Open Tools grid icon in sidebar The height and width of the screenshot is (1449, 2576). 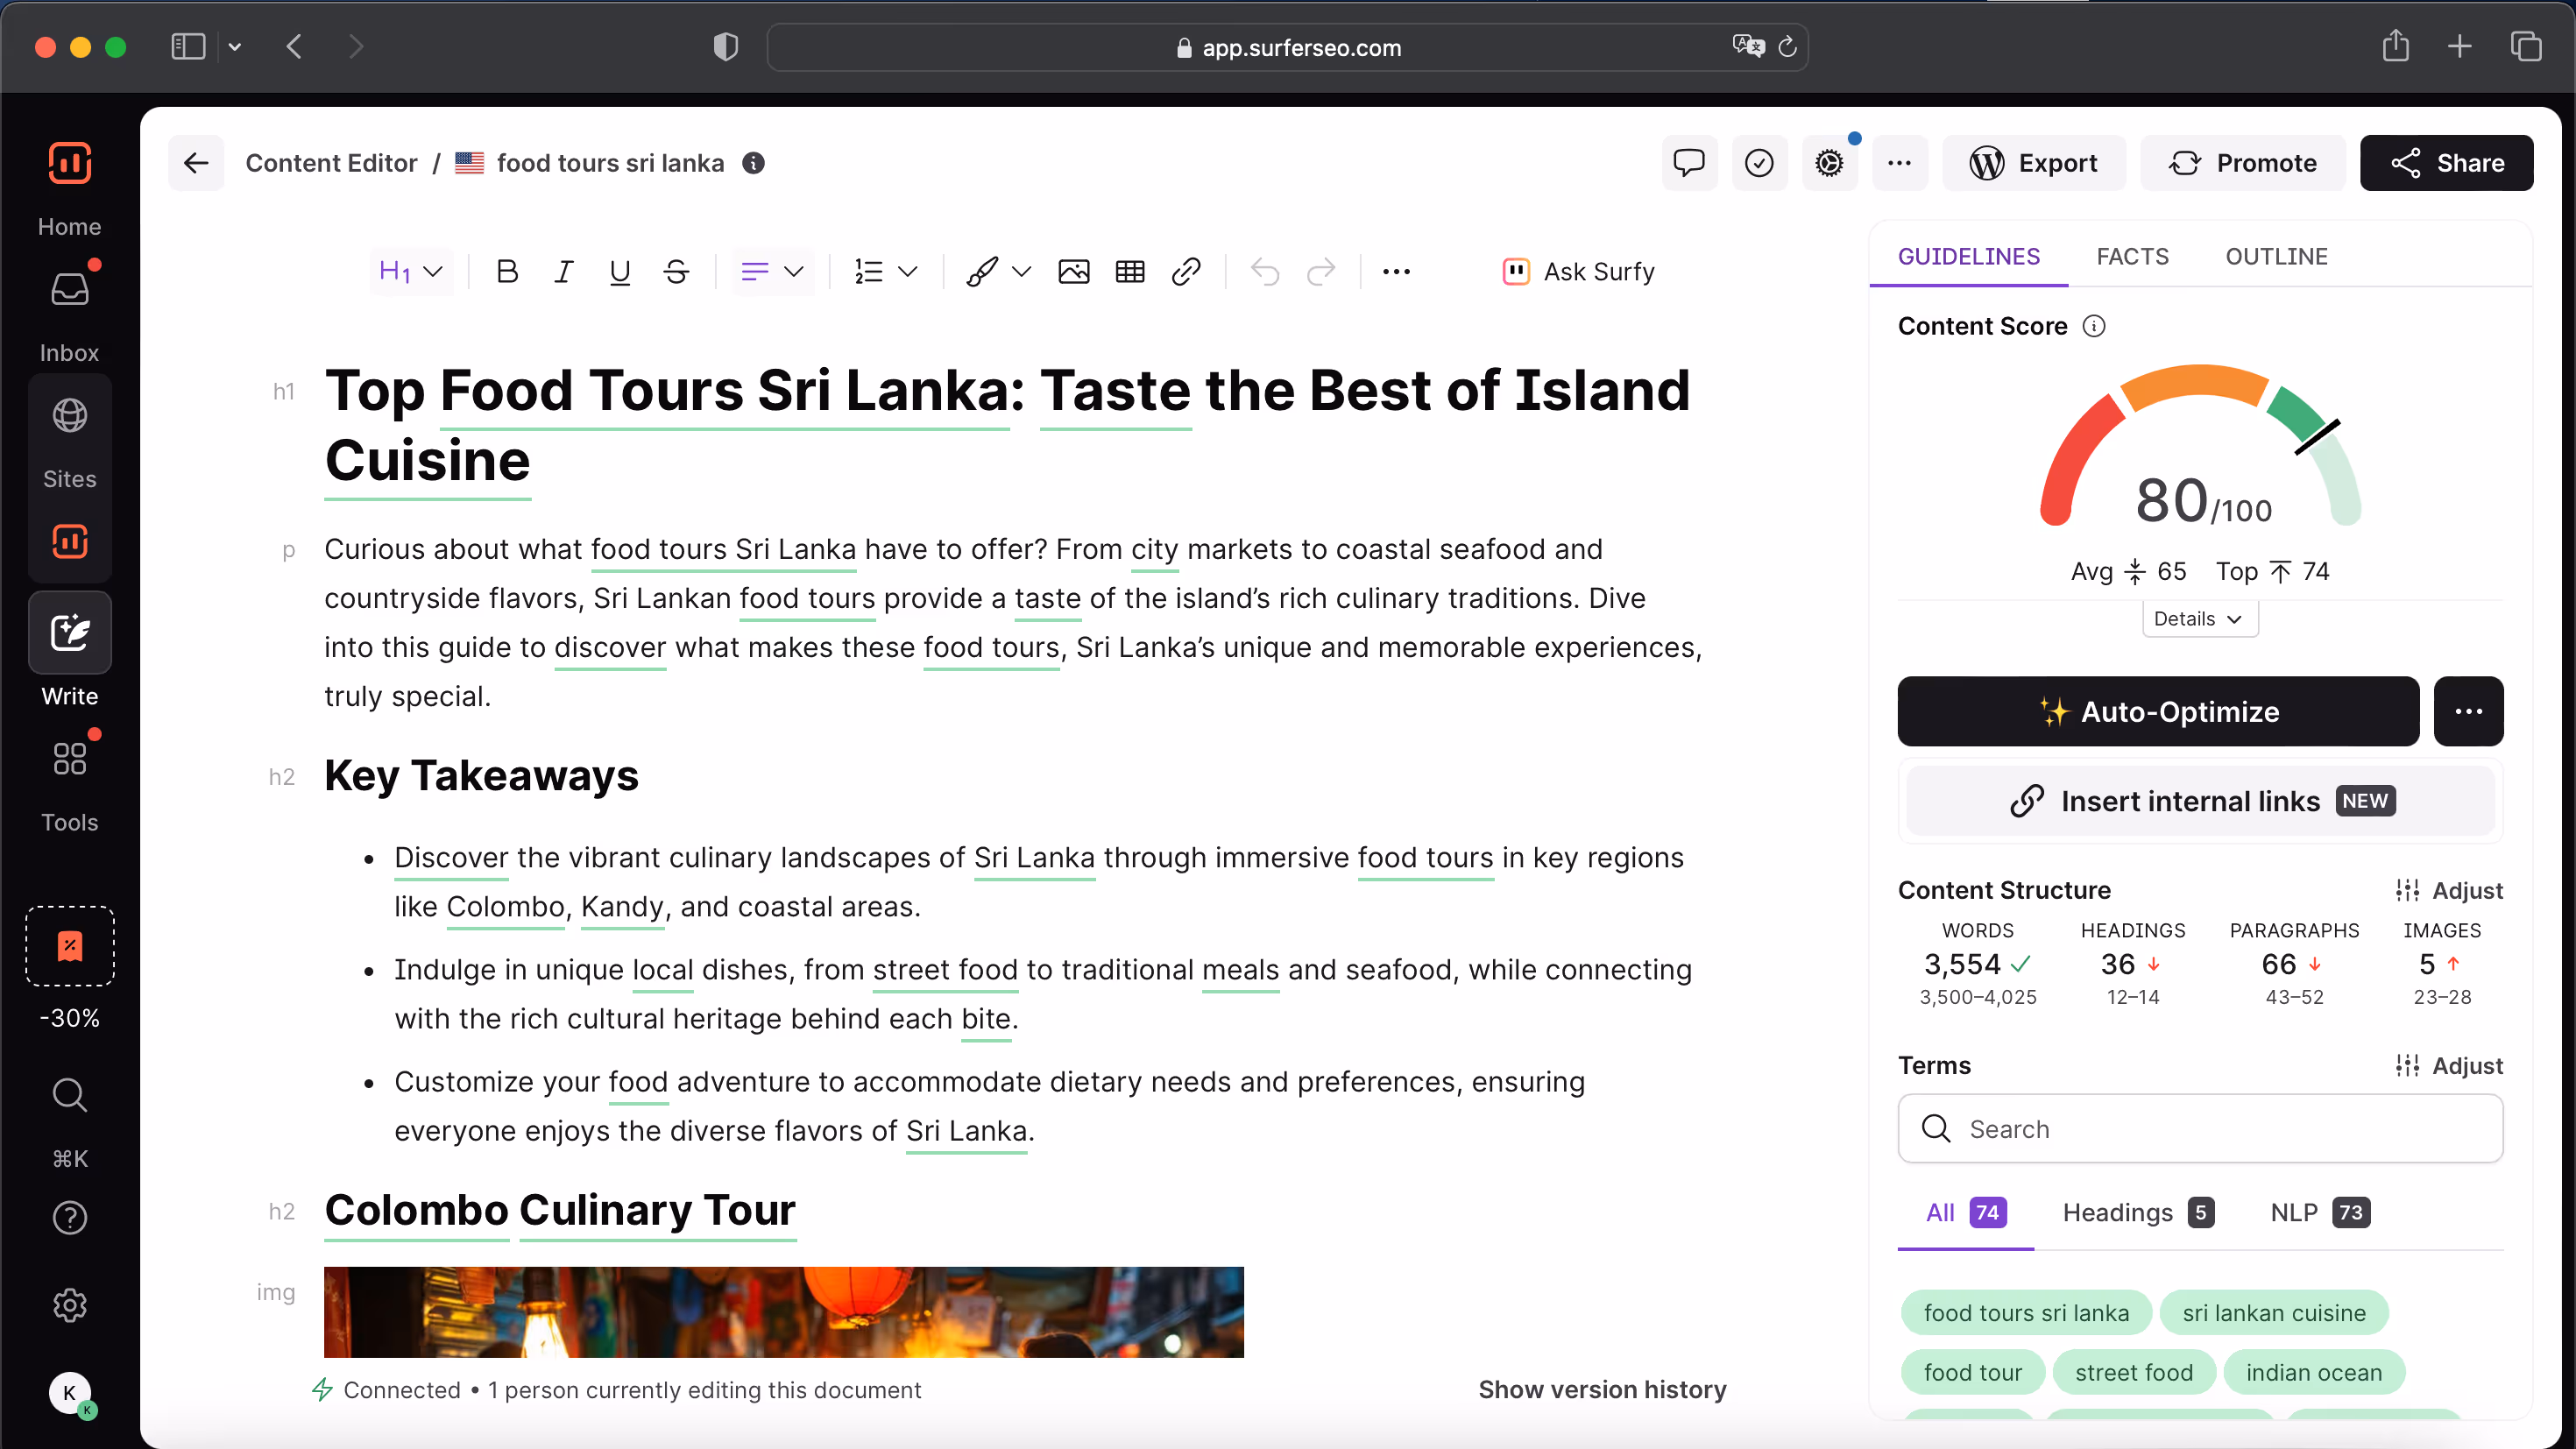click(x=69, y=759)
